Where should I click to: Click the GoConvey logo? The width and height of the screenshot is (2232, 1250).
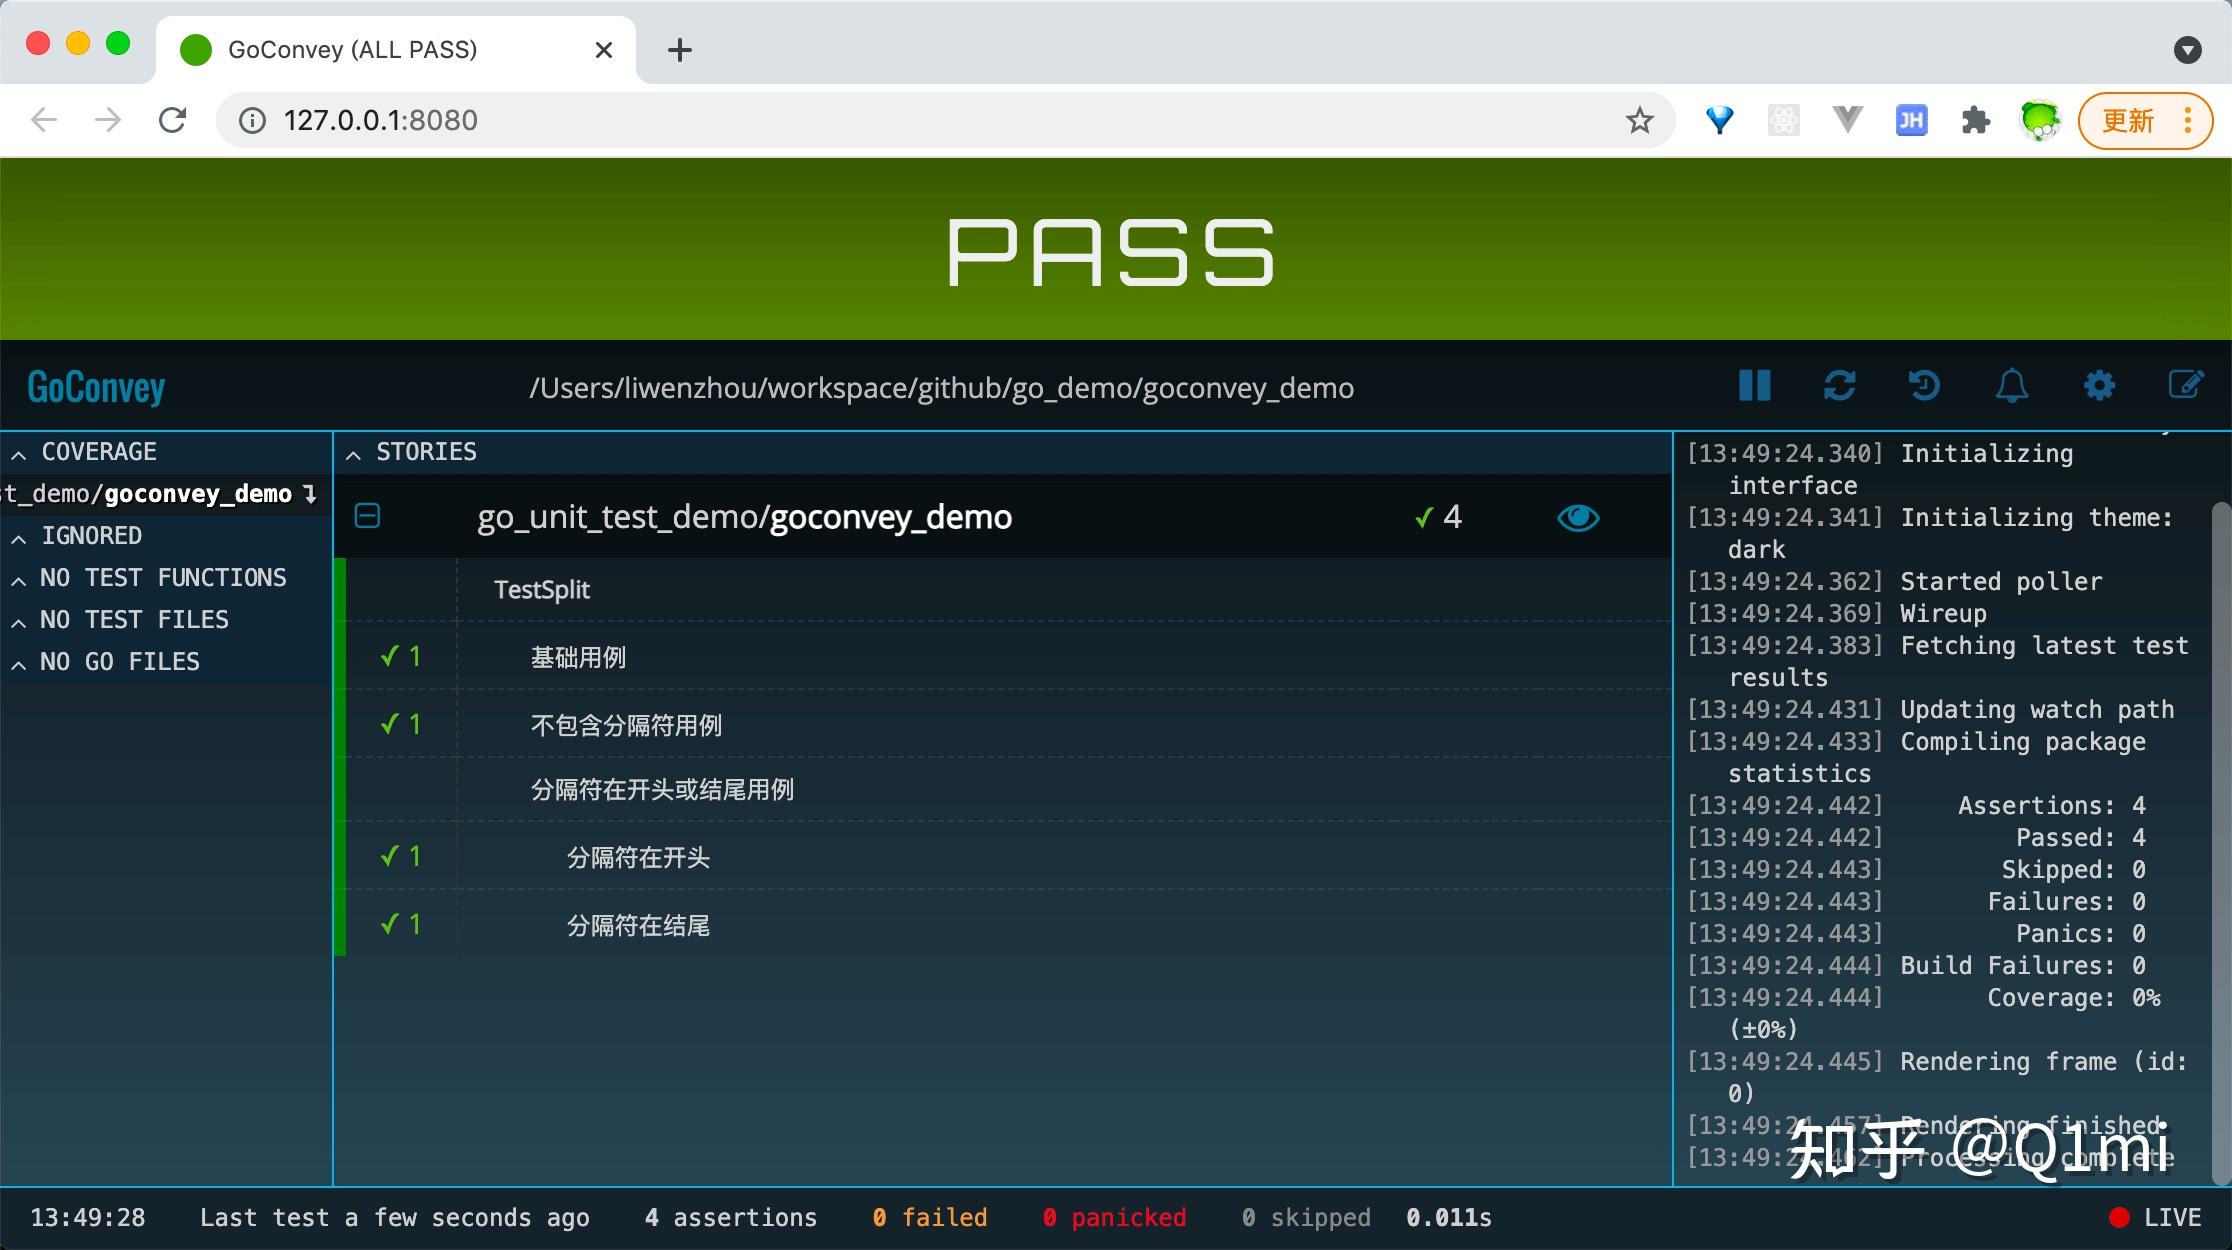tap(96, 387)
